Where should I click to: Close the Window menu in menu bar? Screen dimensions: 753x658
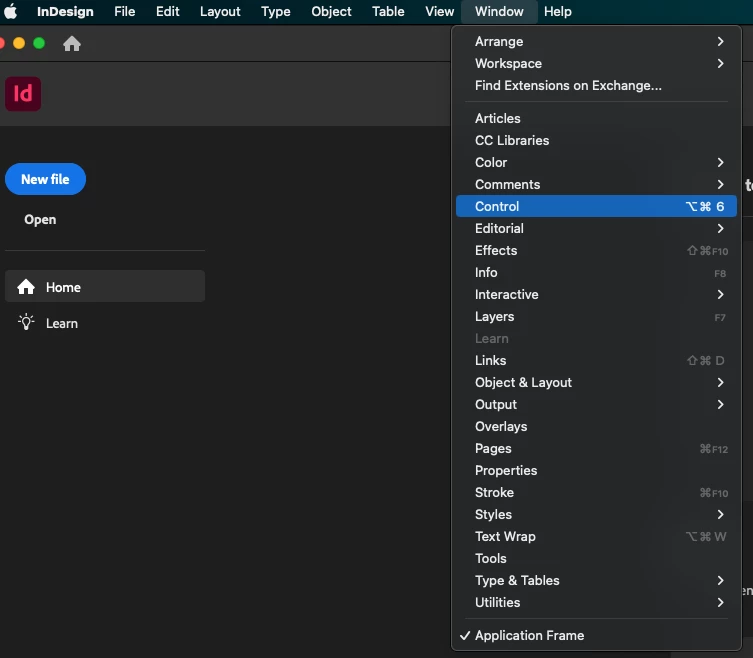(x=499, y=12)
